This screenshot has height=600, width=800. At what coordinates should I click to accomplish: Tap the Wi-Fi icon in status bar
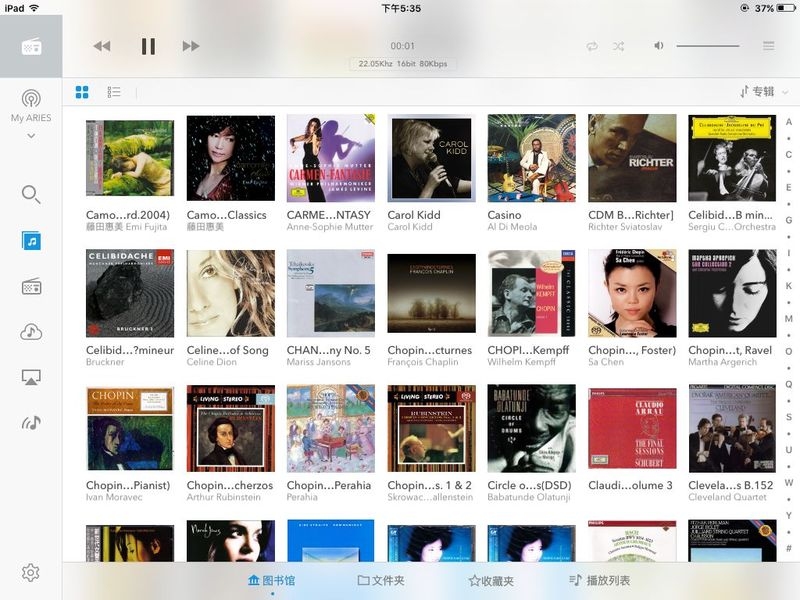click(34, 8)
